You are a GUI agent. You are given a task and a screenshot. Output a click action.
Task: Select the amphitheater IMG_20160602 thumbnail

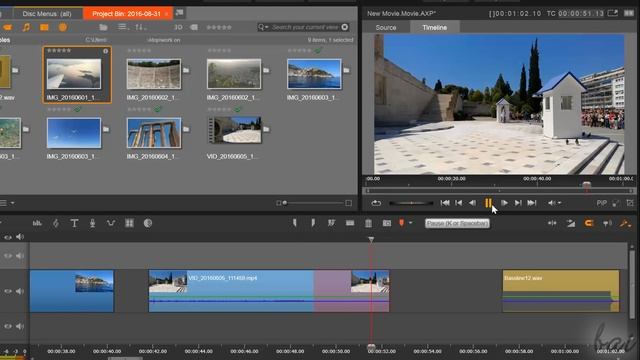point(153,74)
